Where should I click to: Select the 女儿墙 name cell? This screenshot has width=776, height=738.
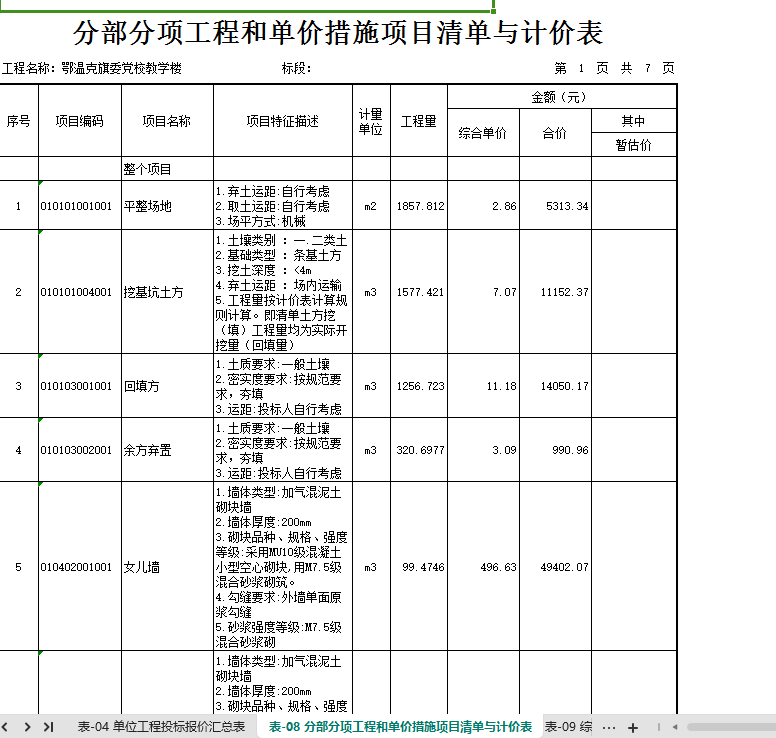[167, 567]
